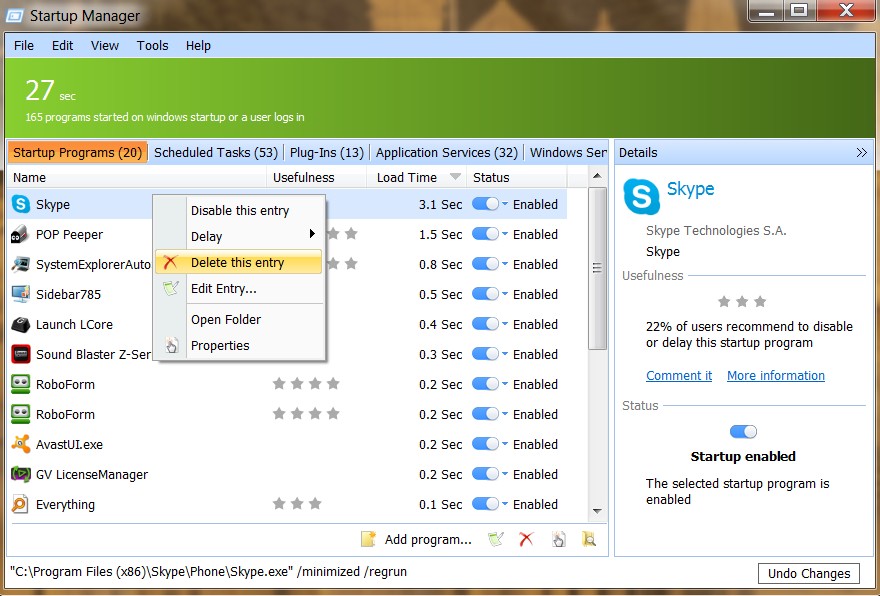Open the Sidebar785 status dropdown arrow
The height and width of the screenshot is (596, 880).
(x=505, y=294)
